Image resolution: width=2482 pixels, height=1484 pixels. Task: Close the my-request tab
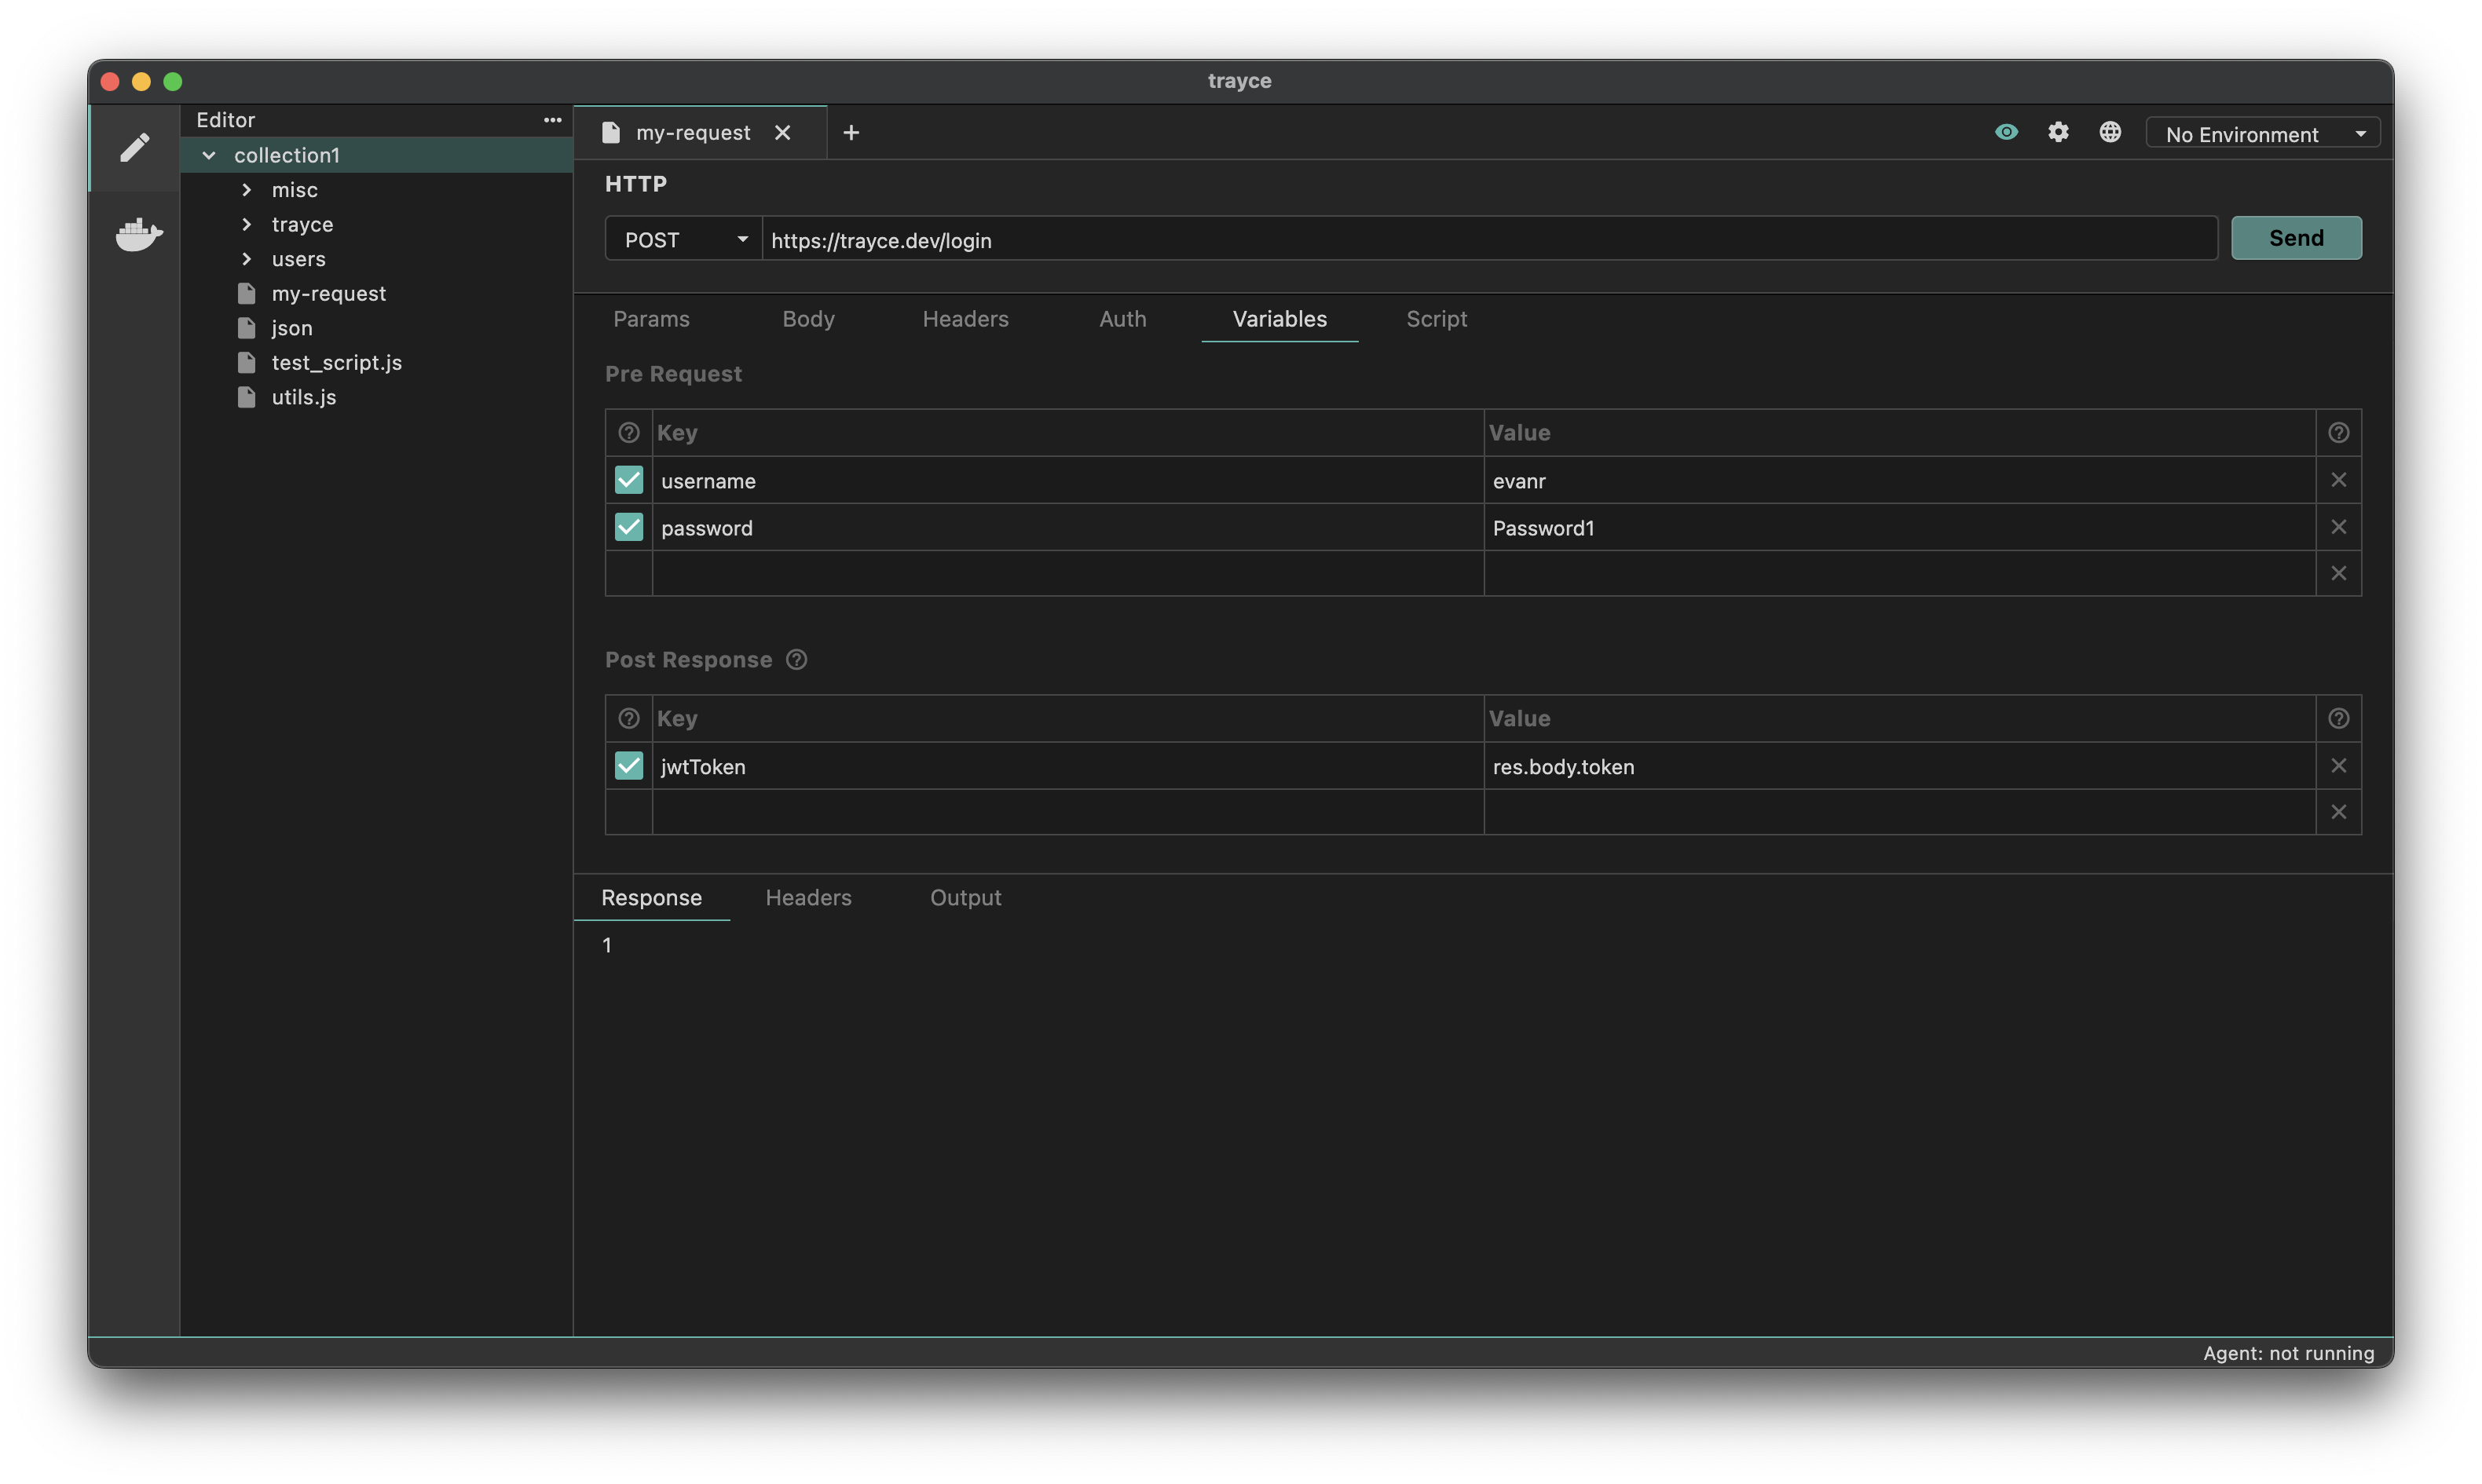(x=783, y=133)
